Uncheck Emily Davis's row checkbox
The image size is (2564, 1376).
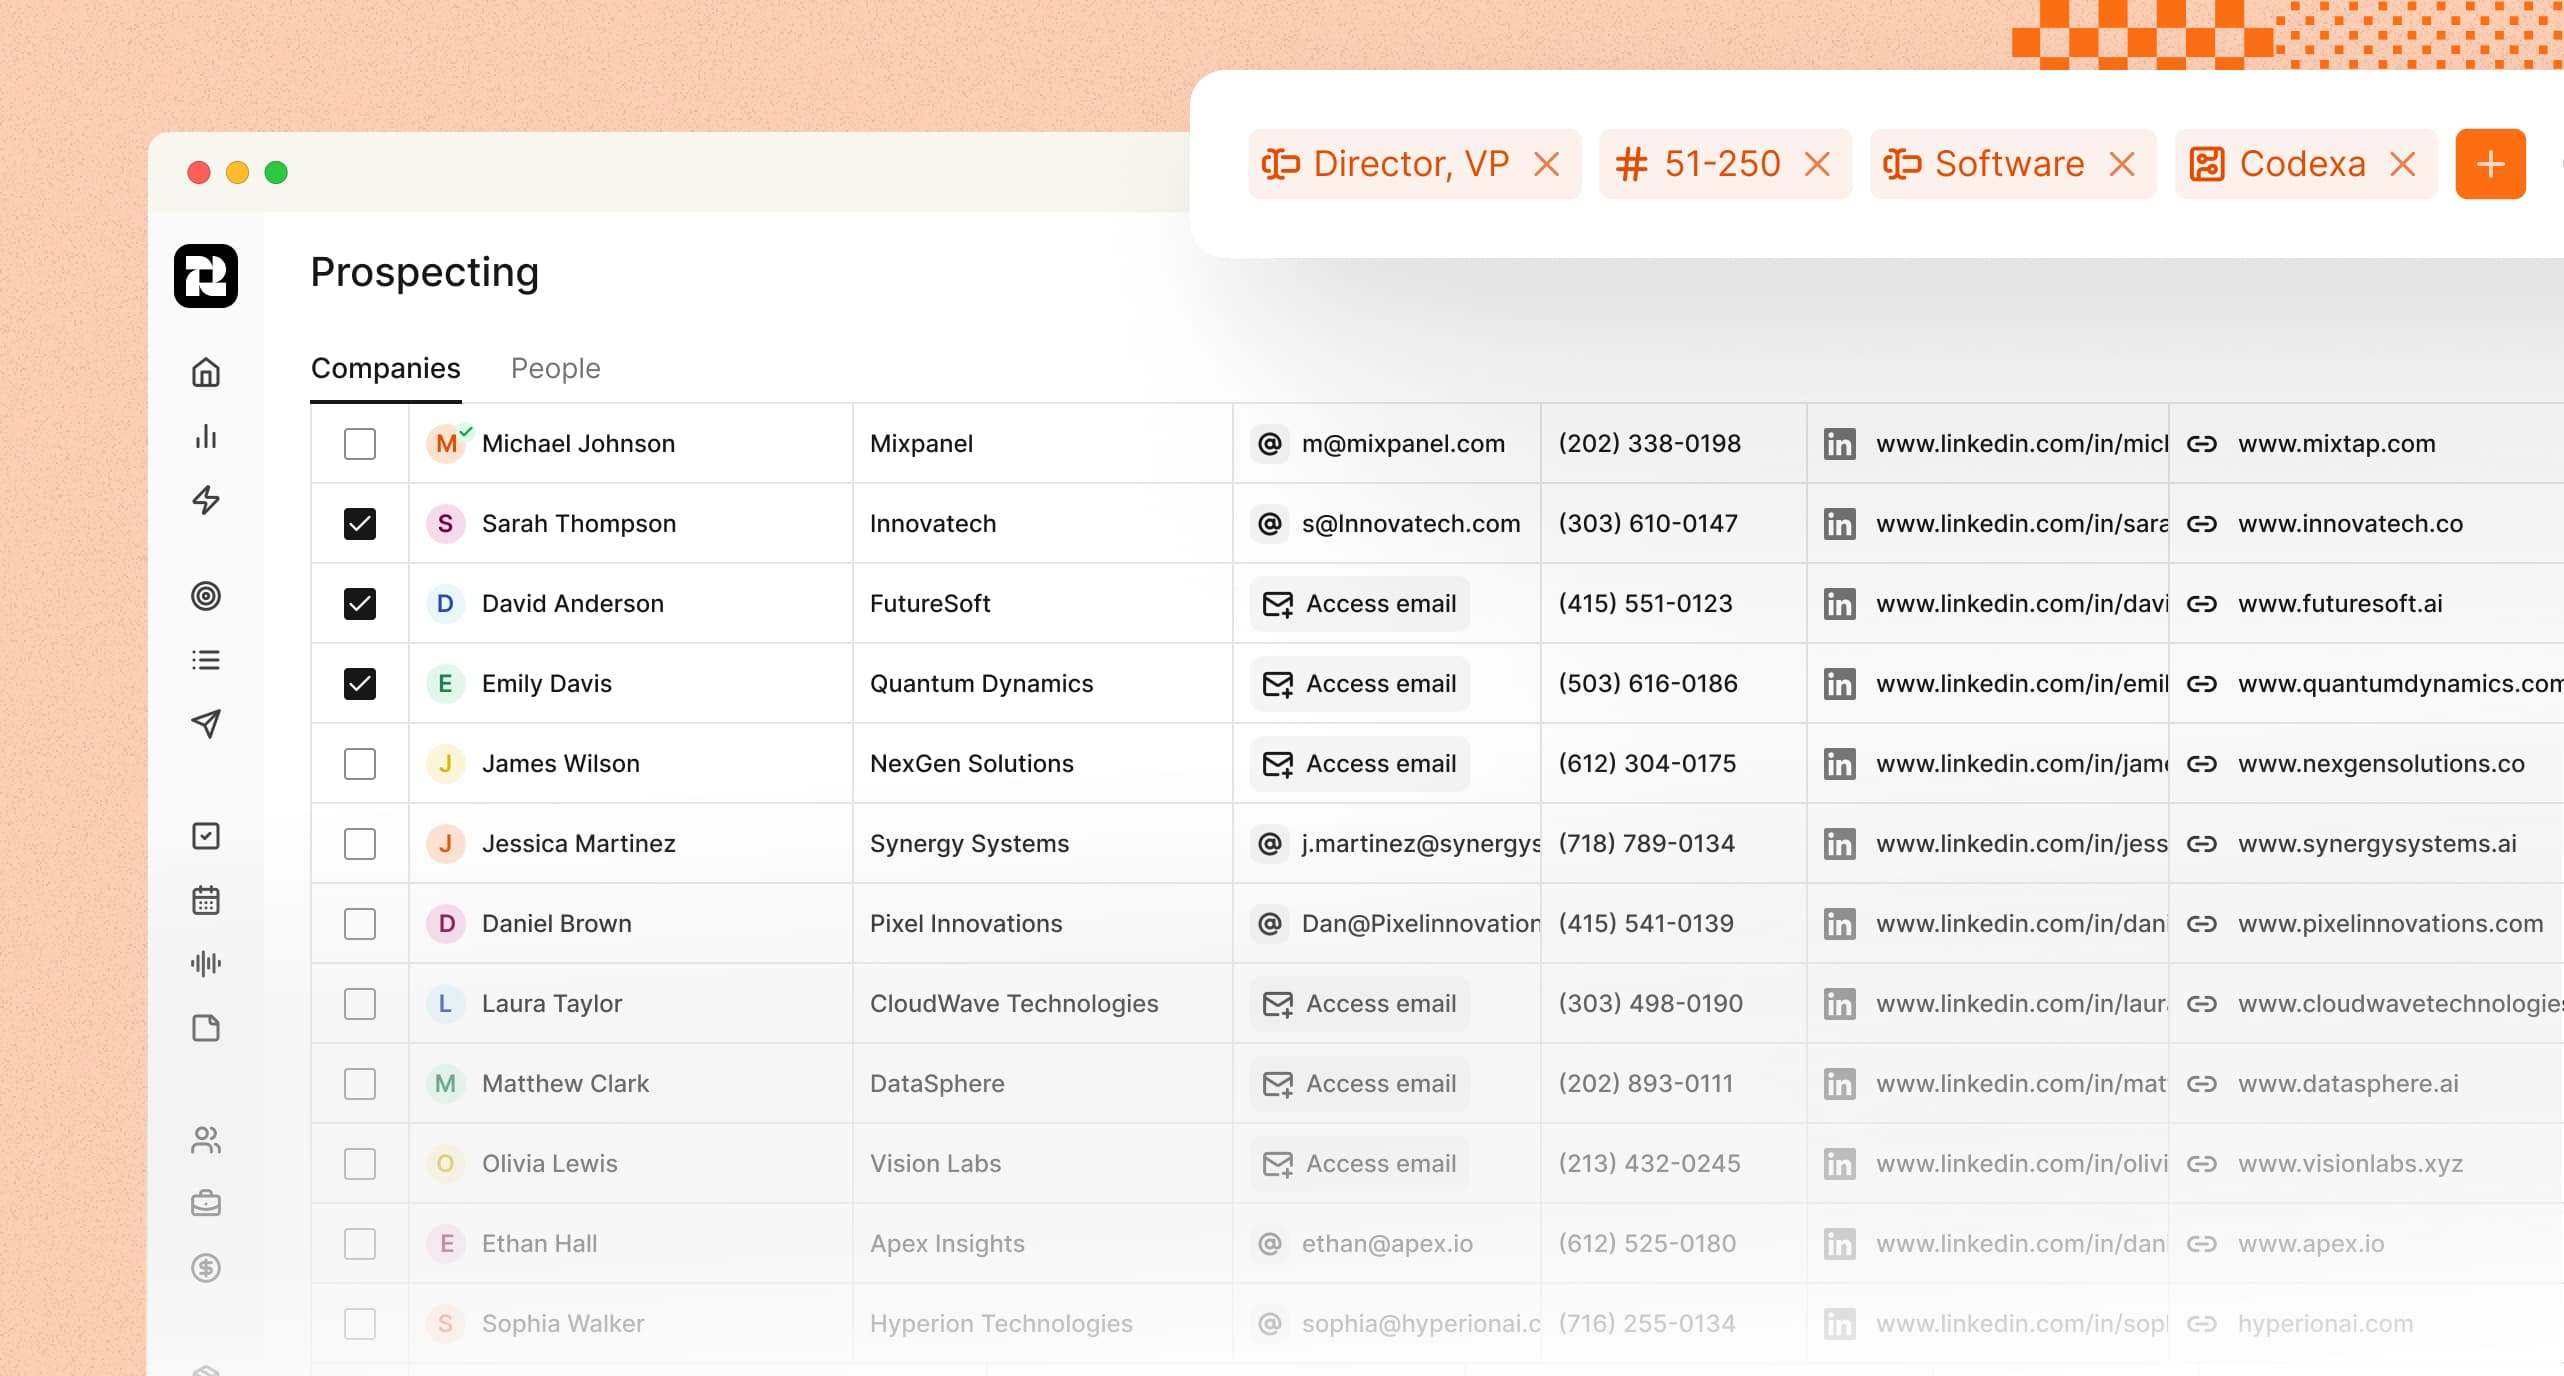click(359, 684)
